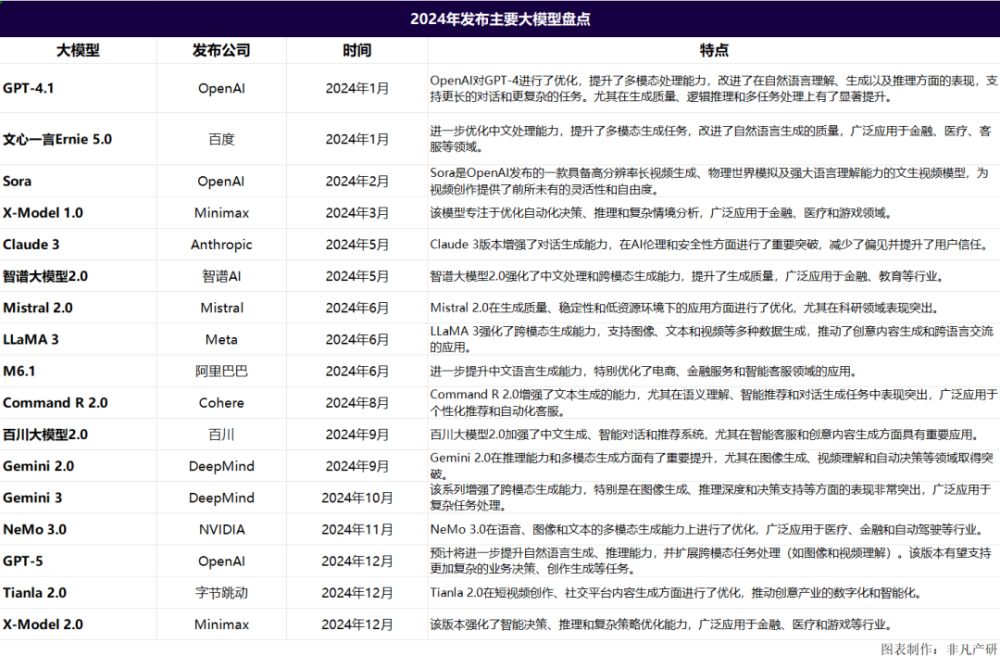Select OpenAI in the GPT-5 row

point(221,561)
